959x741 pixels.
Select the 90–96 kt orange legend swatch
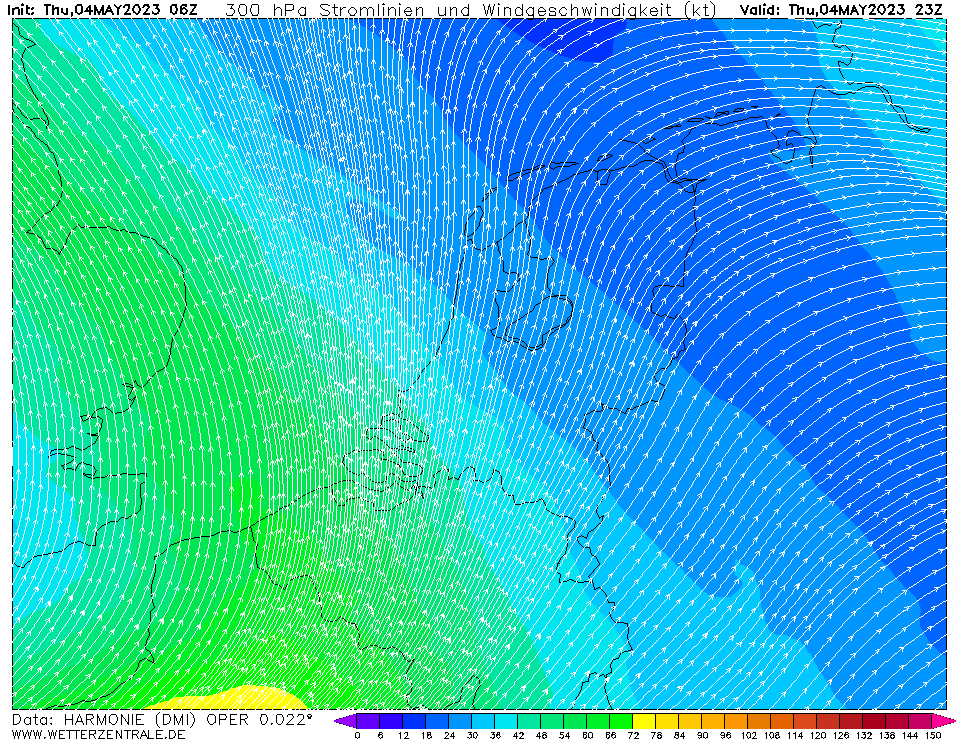[x=714, y=721]
